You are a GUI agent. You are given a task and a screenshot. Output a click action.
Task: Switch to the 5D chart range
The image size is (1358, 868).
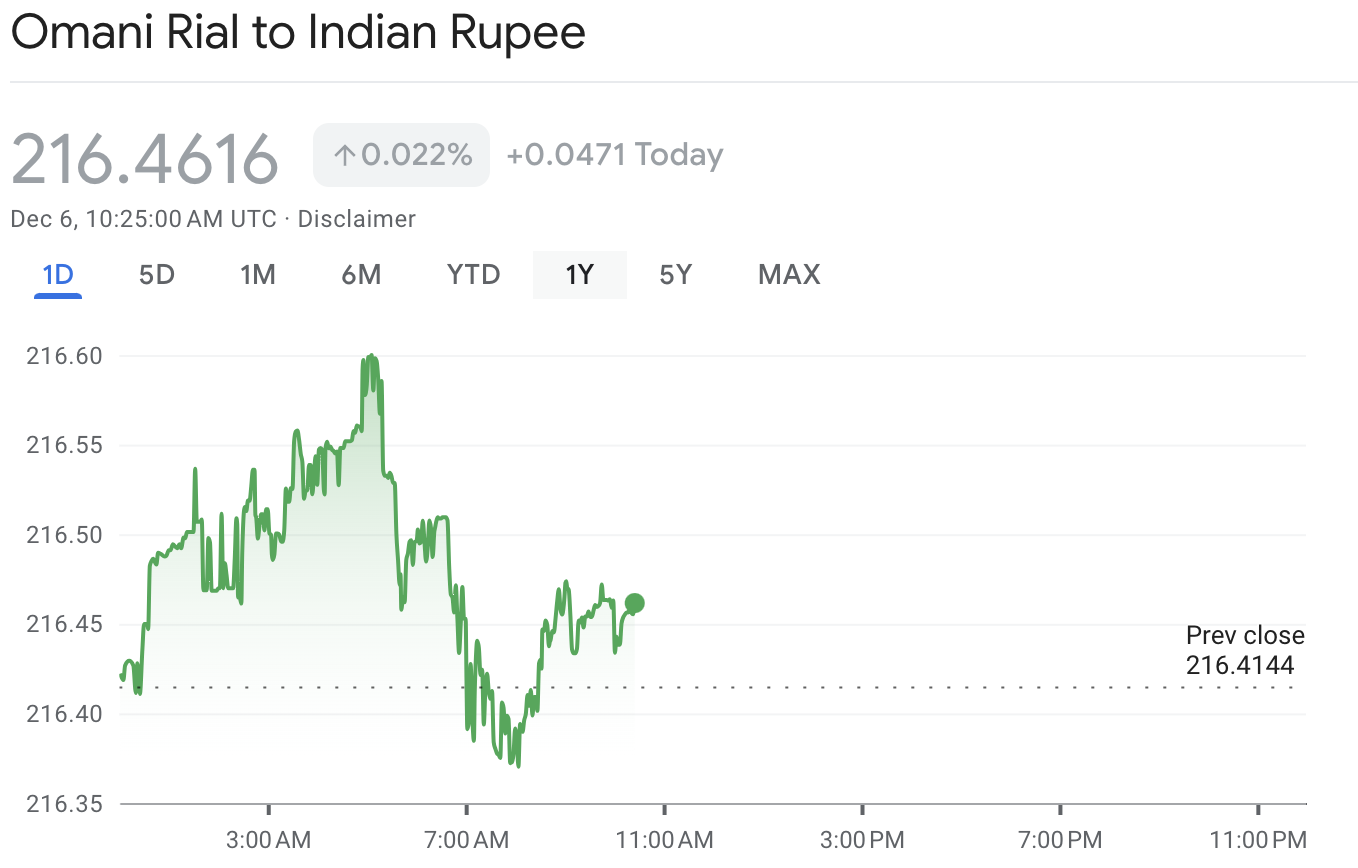(157, 274)
